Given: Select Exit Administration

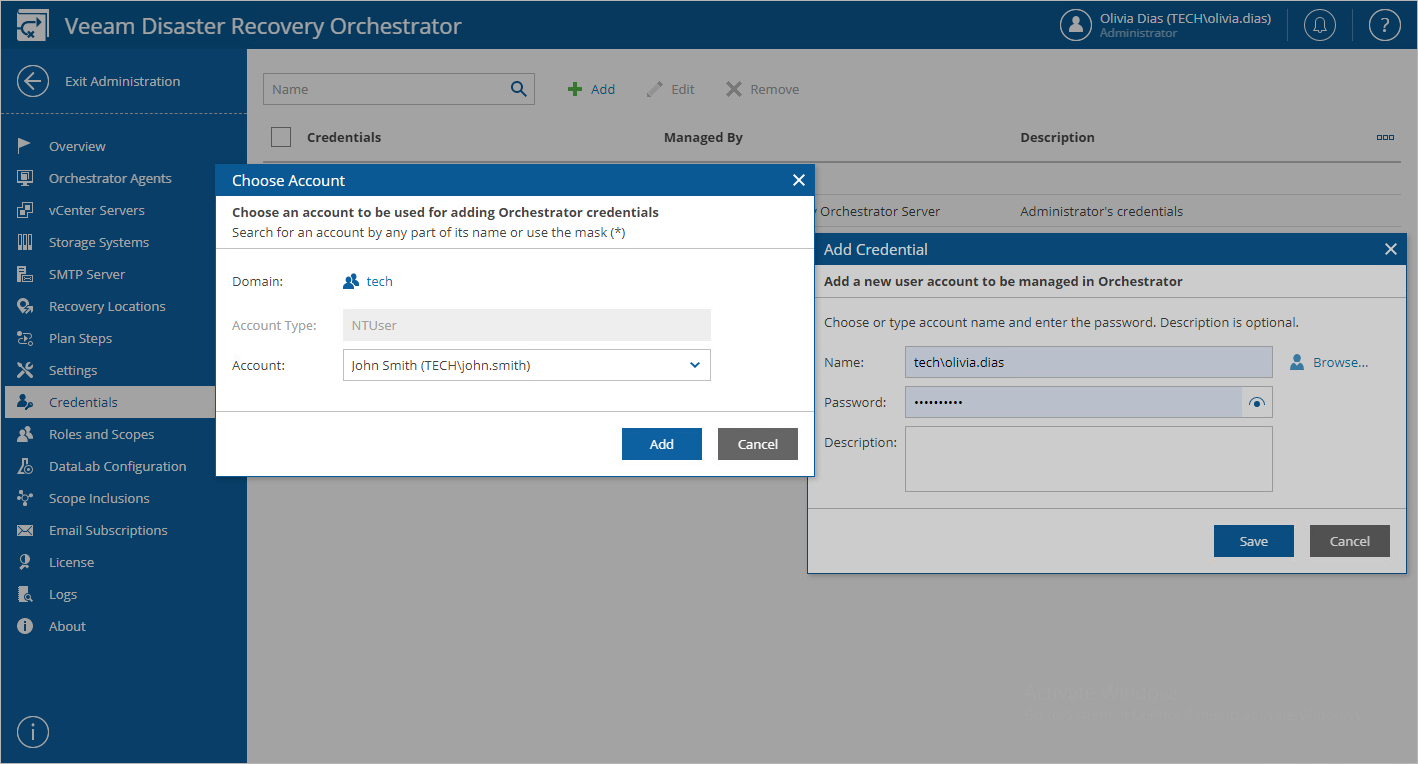Looking at the screenshot, I should [122, 81].
